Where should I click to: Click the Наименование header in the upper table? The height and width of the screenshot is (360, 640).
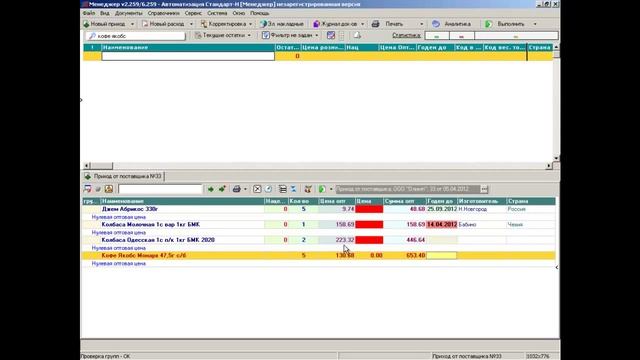pyautogui.click(x=188, y=47)
